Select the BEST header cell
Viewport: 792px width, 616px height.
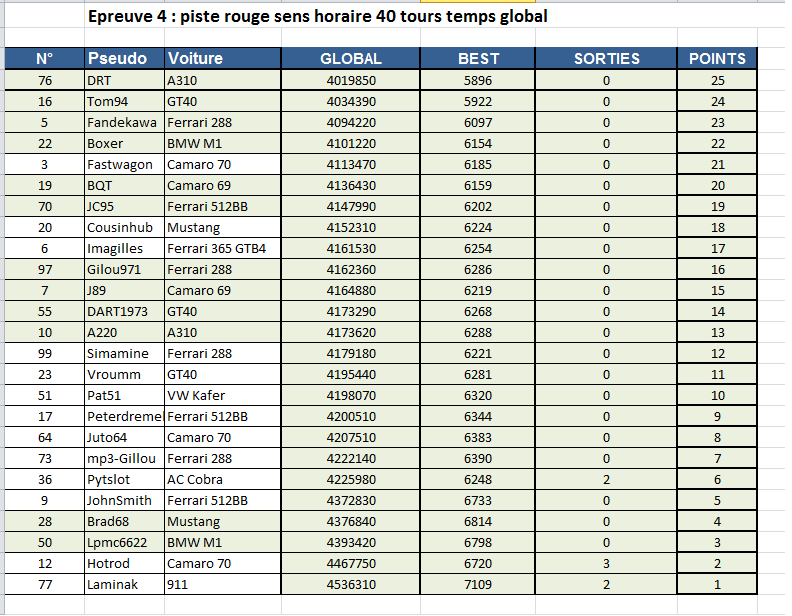click(478, 59)
